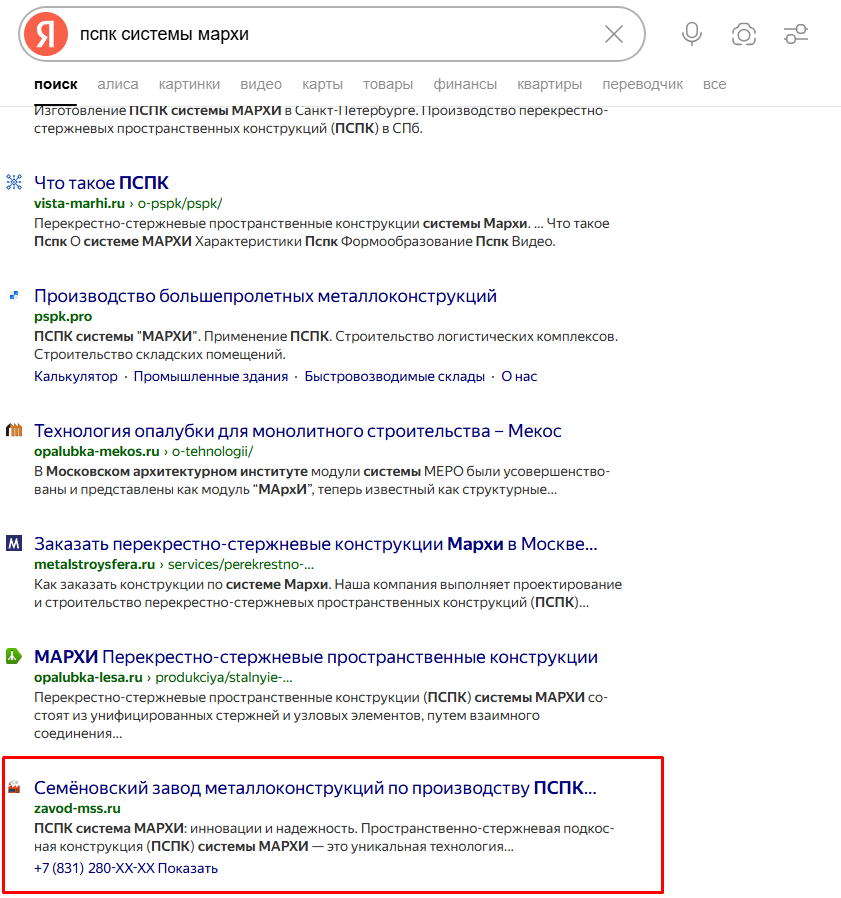Screen dimensions: 841x898
Task: Open the "карты" tab
Action: 323,84
